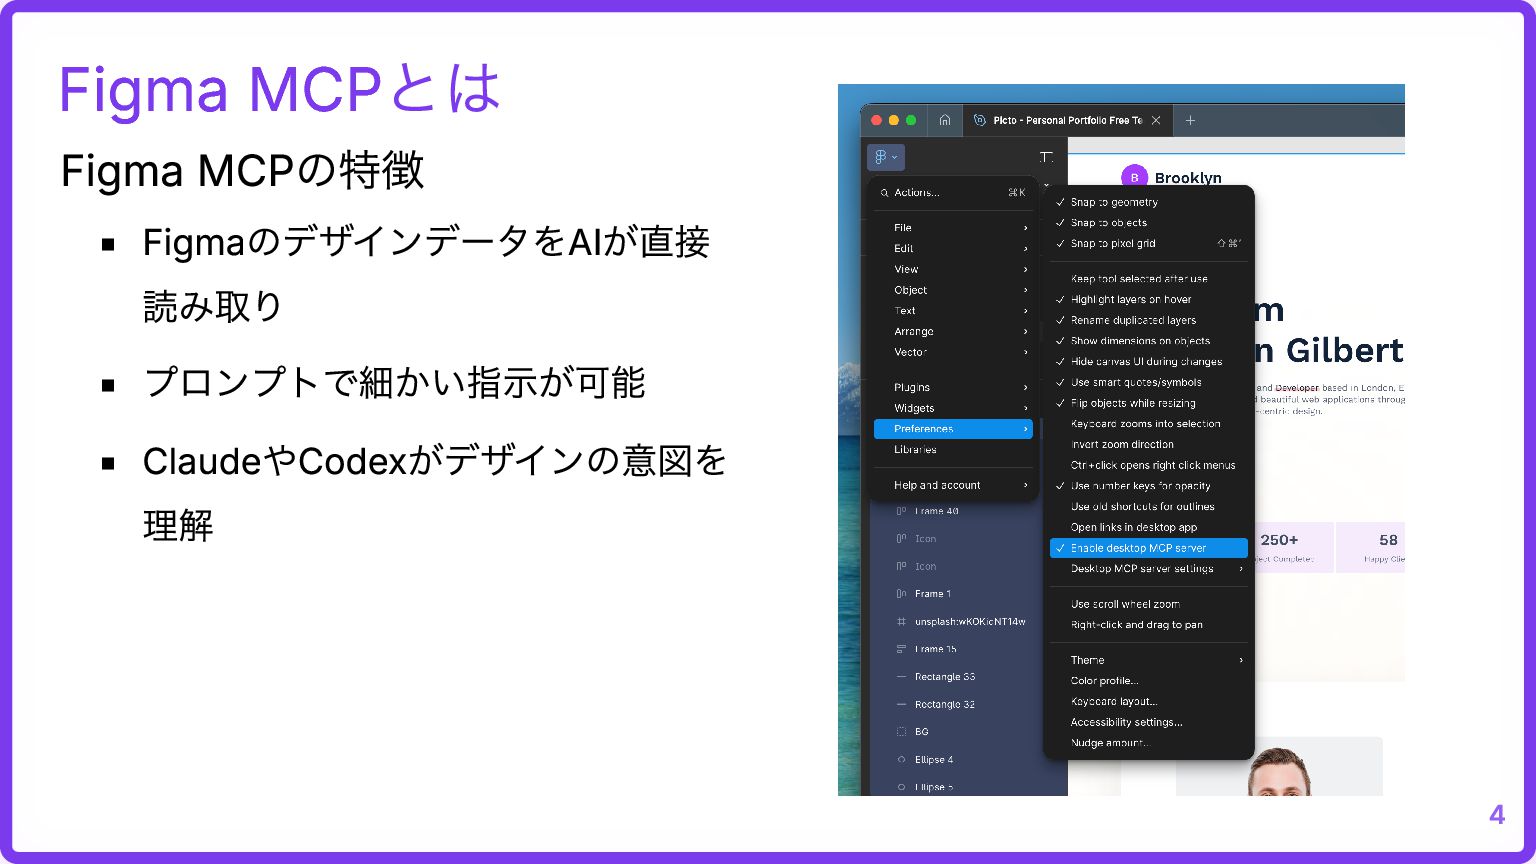Expand the View submenu arrow
The image size is (1536, 864).
[x=1026, y=269]
